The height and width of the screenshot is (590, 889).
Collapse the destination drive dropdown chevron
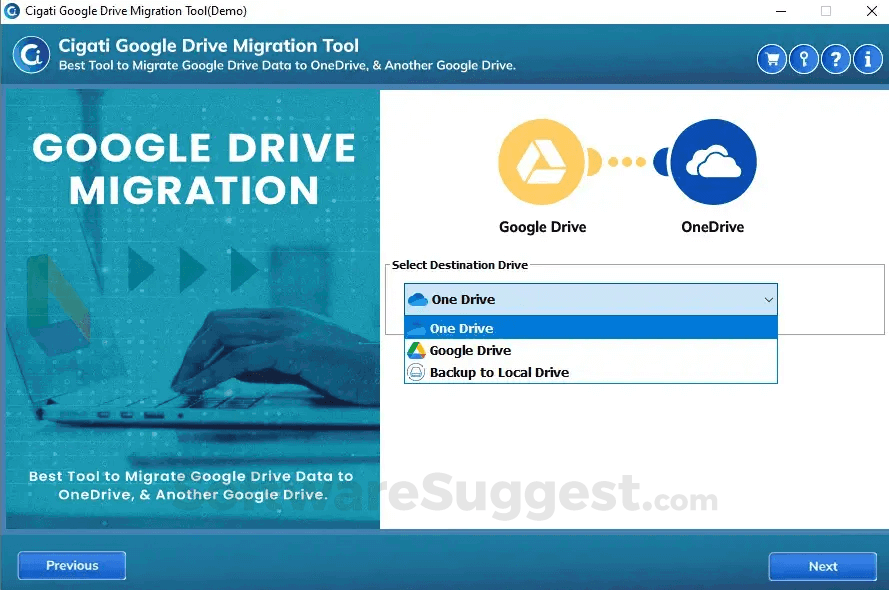(769, 299)
